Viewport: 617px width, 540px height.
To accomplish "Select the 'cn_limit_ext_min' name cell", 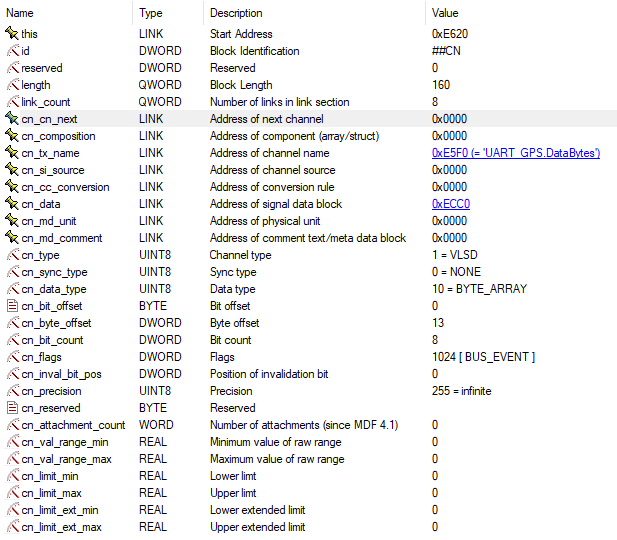I will point(60,510).
